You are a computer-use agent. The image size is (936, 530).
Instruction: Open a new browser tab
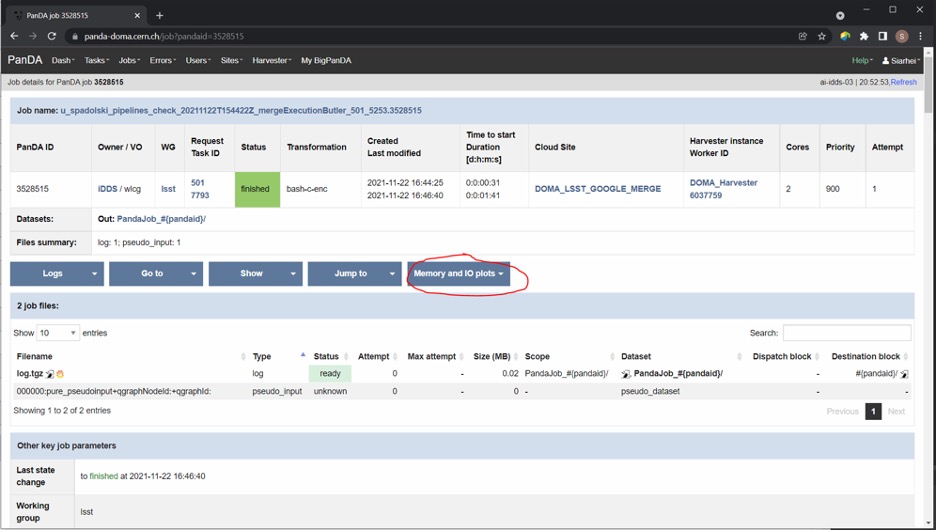click(159, 16)
